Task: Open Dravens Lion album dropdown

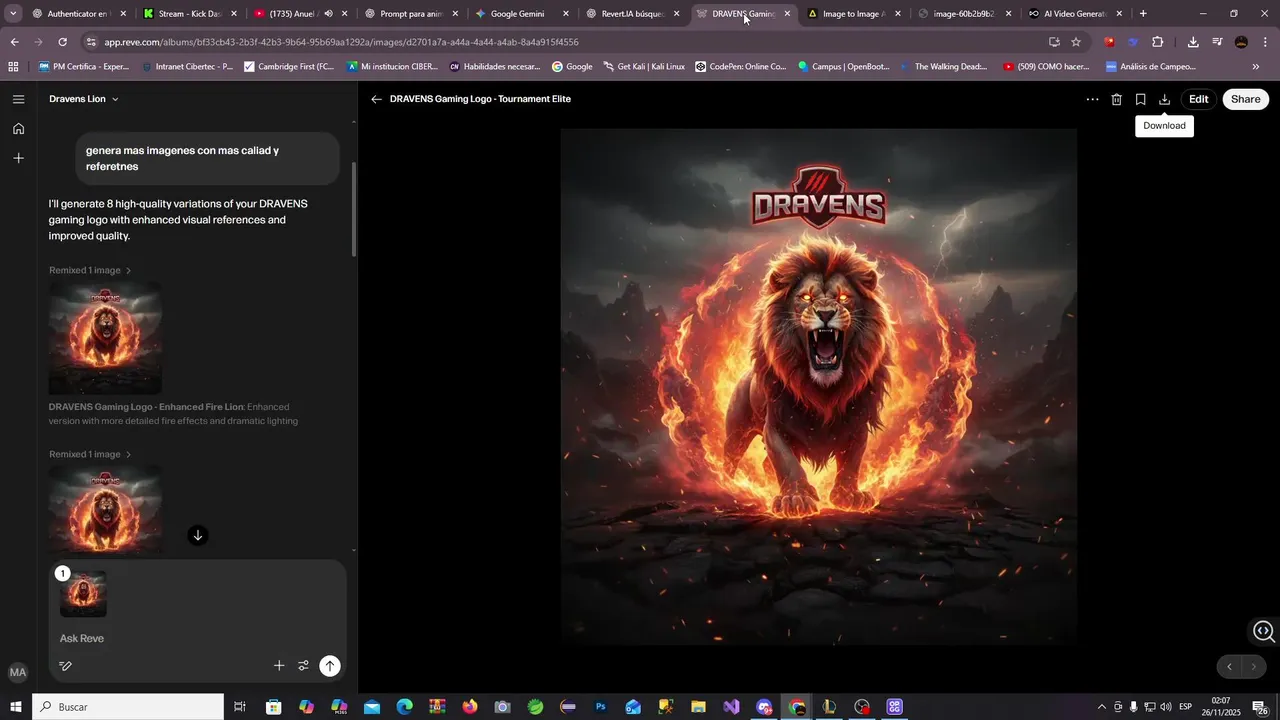Action: (84, 99)
